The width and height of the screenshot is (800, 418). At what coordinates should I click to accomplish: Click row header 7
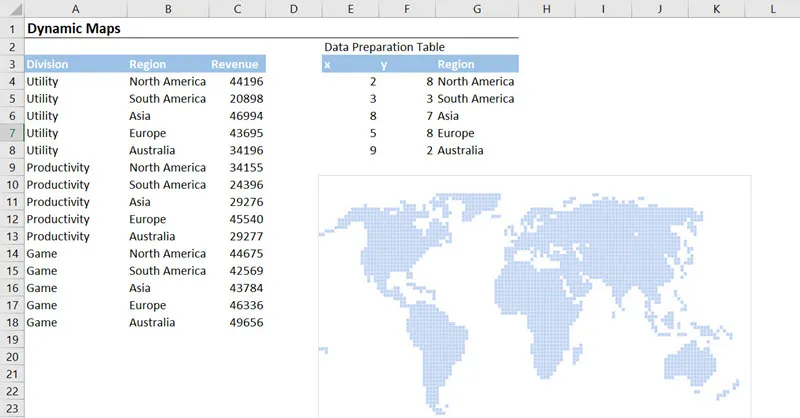[11, 133]
